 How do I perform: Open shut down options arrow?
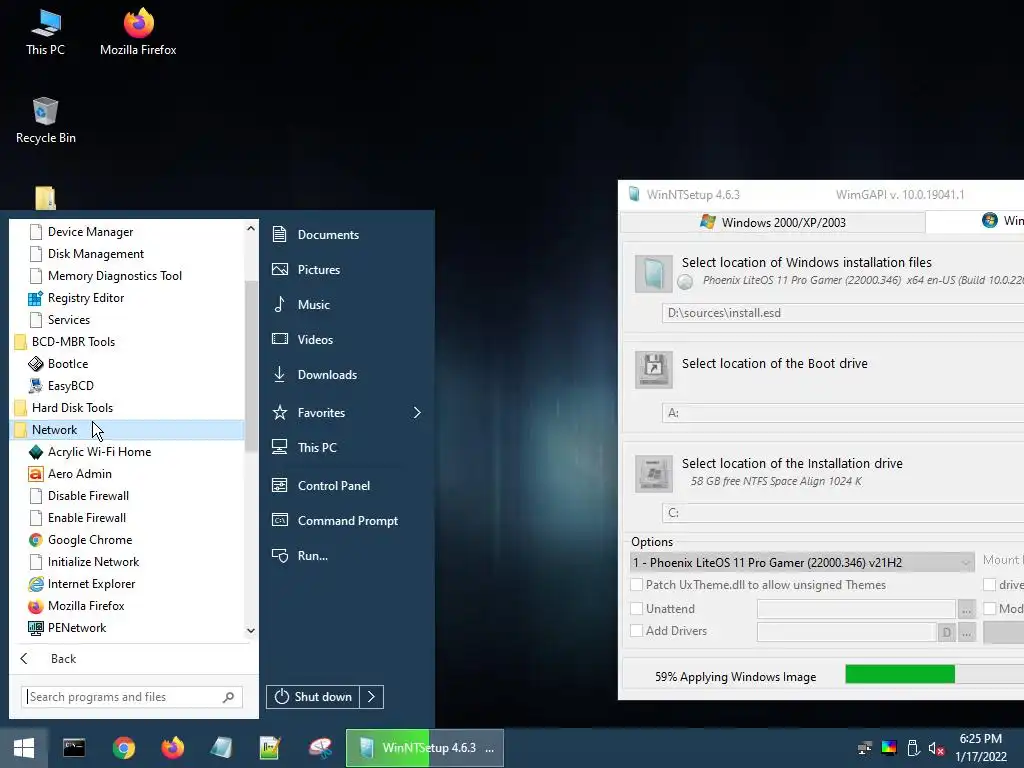click(371, 697)
